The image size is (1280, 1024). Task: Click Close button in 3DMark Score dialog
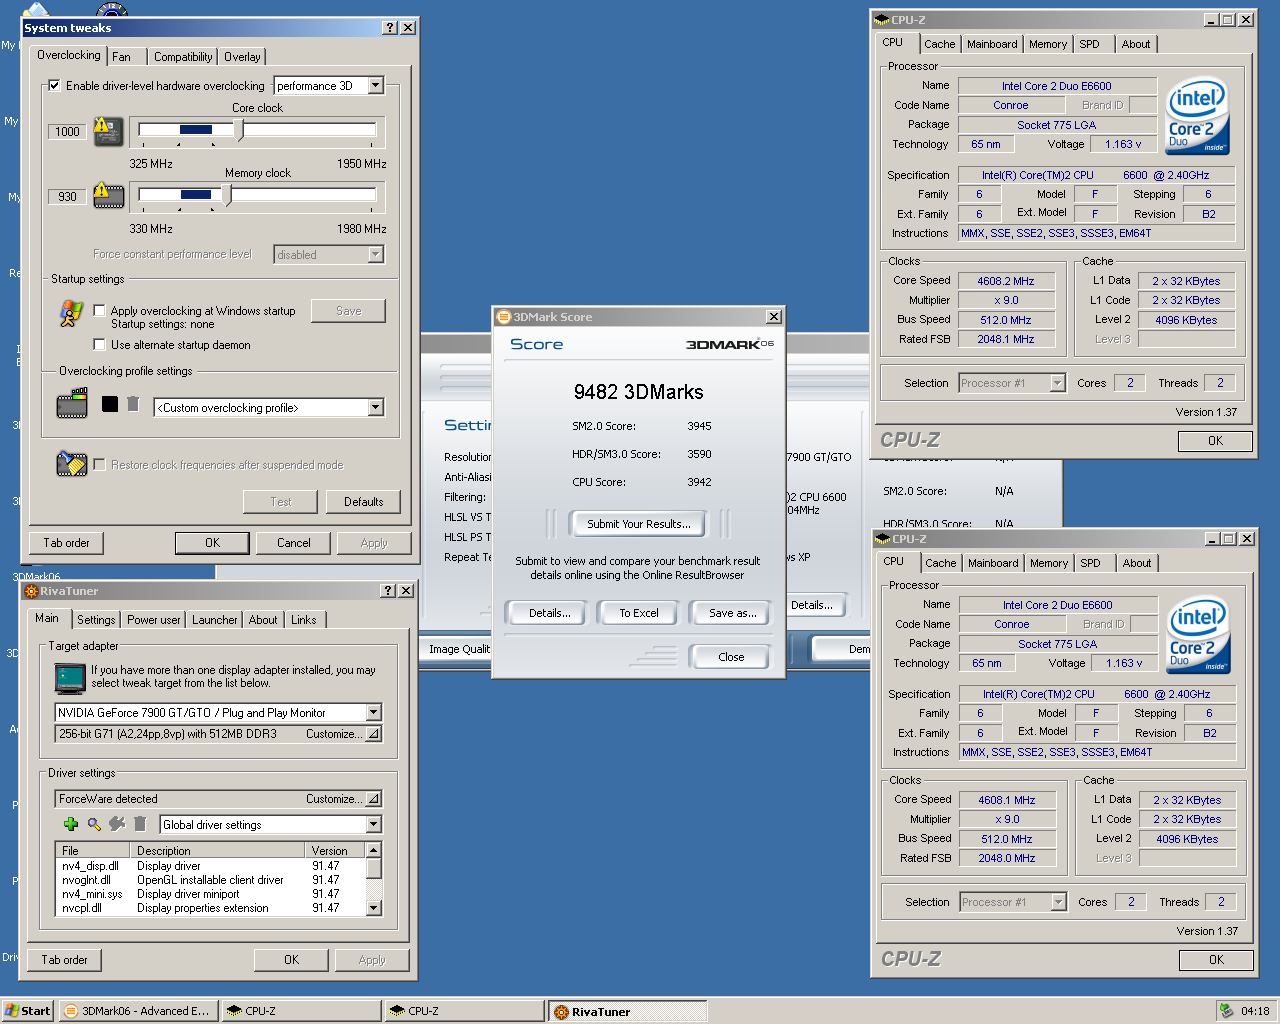tap(731, 657)
